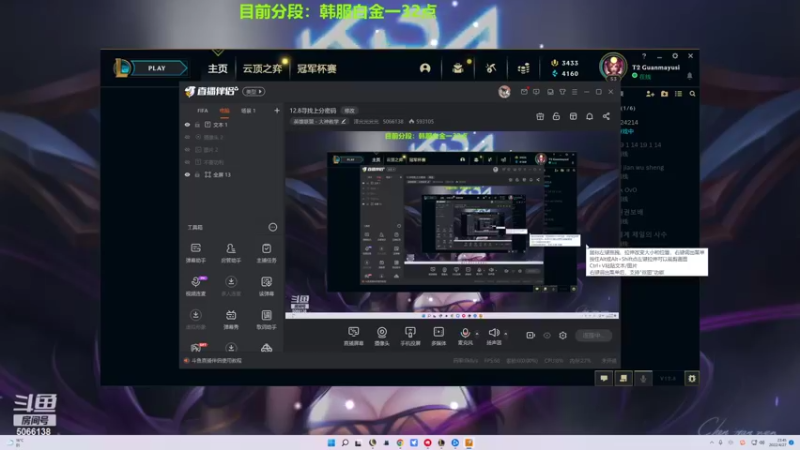Collapse the 工具箱 toolbox panel
800x450 pixels.
coord(273,227)
